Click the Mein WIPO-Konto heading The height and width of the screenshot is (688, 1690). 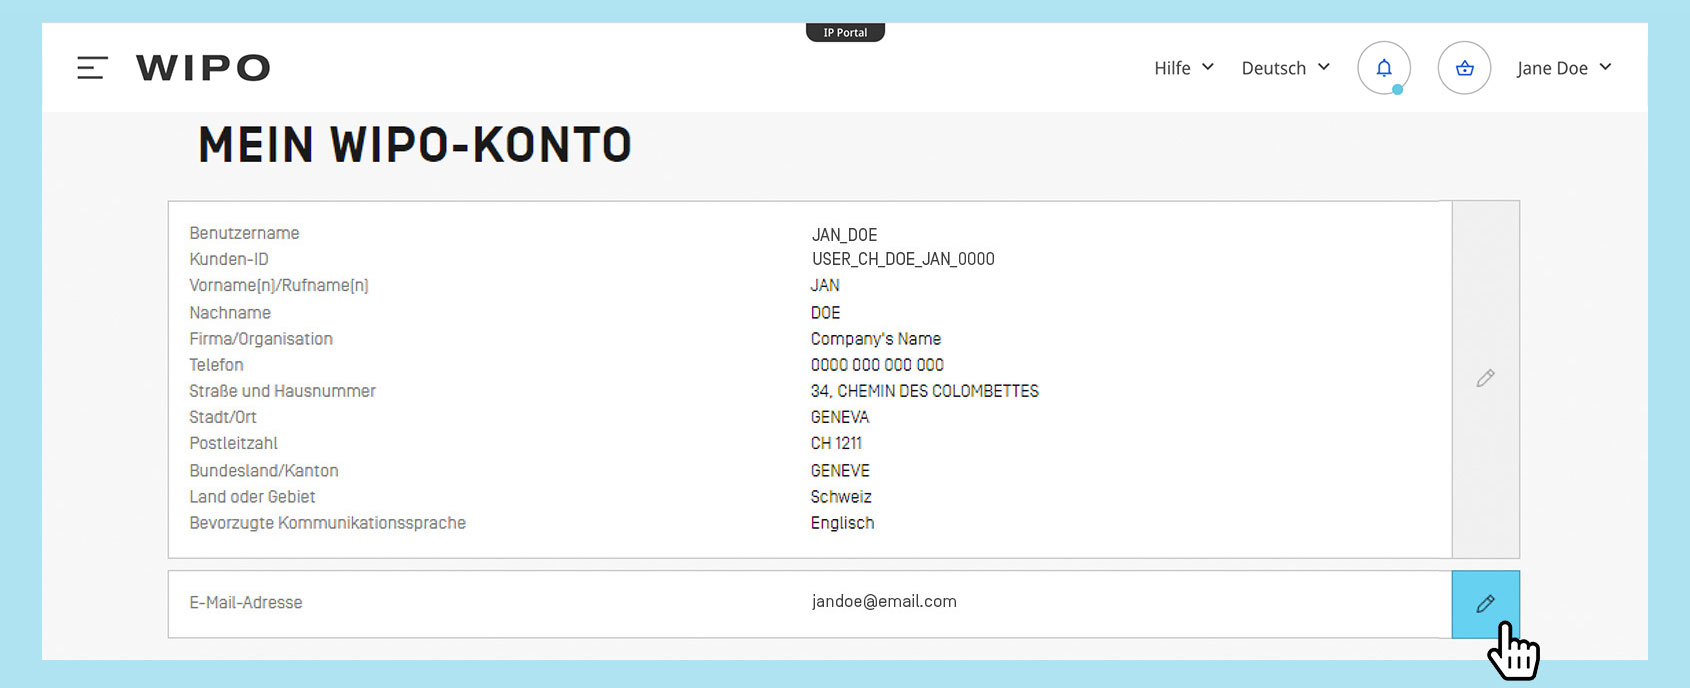pyautogui.click(x=415, y=146)
